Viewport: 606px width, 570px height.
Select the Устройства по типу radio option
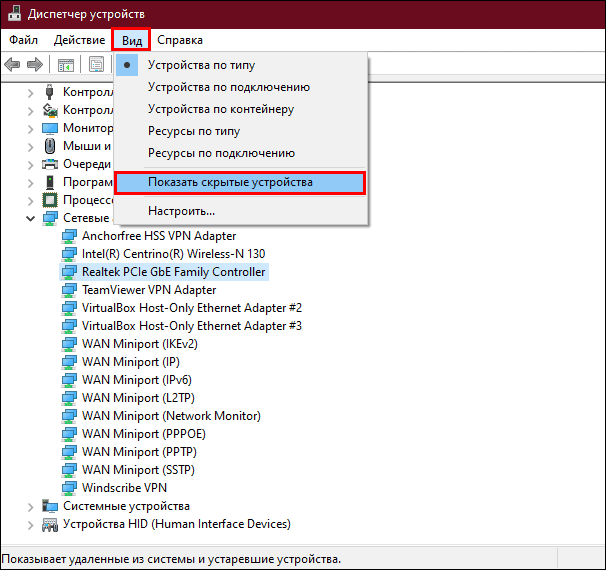coord(241,65)
